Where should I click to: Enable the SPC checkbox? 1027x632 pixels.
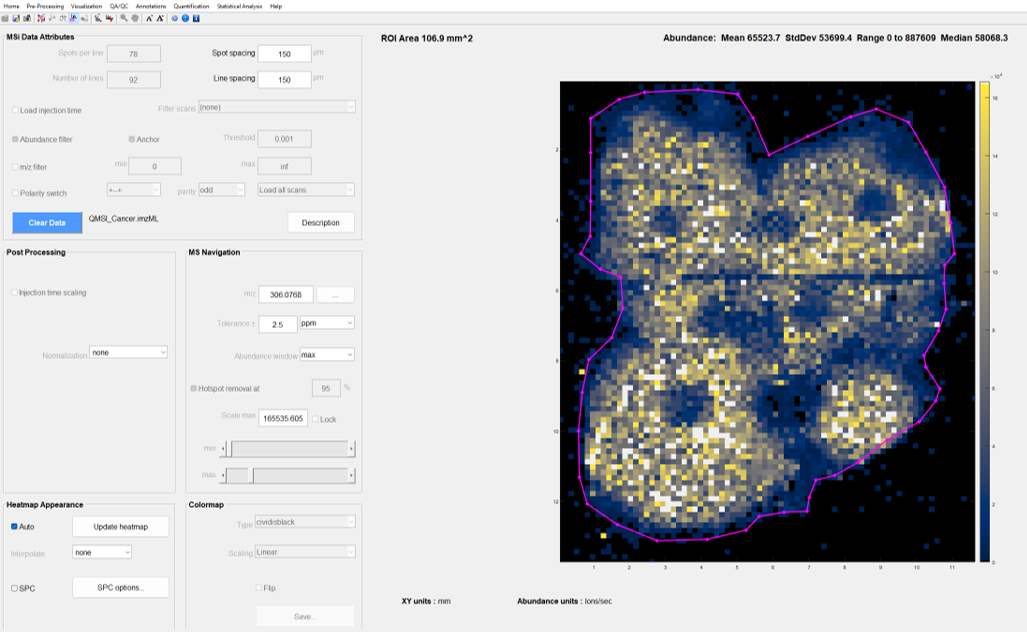(15, 588)
